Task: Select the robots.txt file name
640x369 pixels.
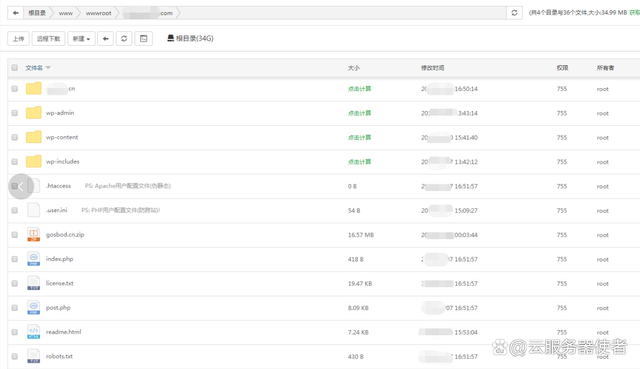Action: pyautogui.click(x=59, y=356)
